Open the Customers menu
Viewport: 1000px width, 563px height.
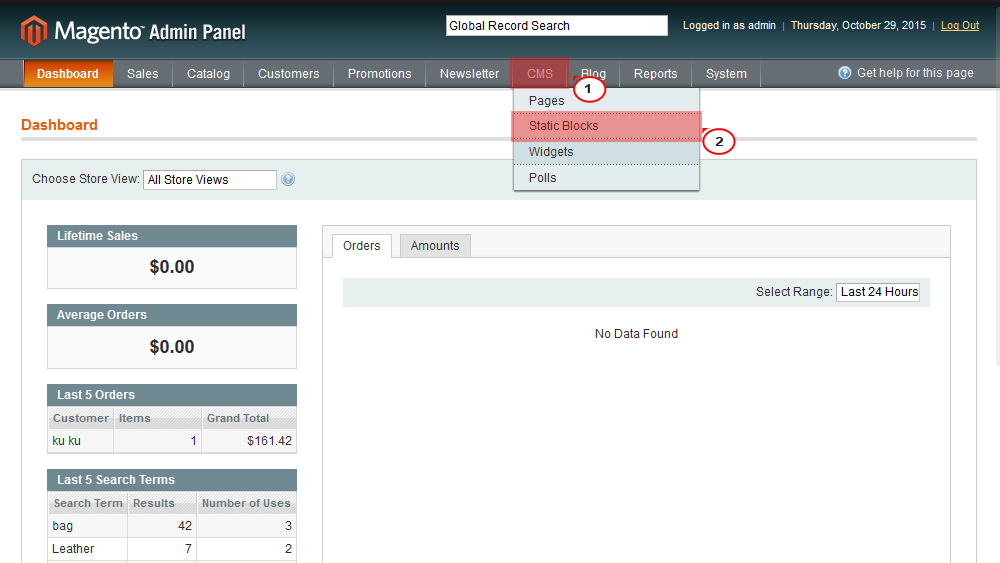click(x=288, y=74)
